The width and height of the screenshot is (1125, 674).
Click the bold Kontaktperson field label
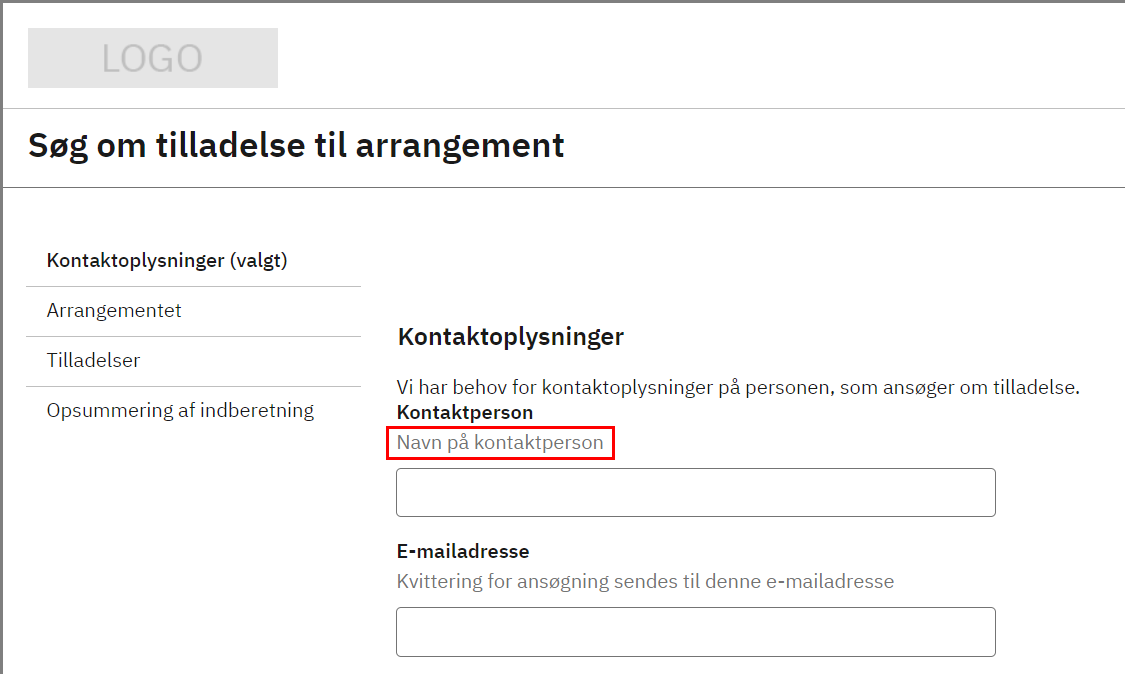point(465,412)
